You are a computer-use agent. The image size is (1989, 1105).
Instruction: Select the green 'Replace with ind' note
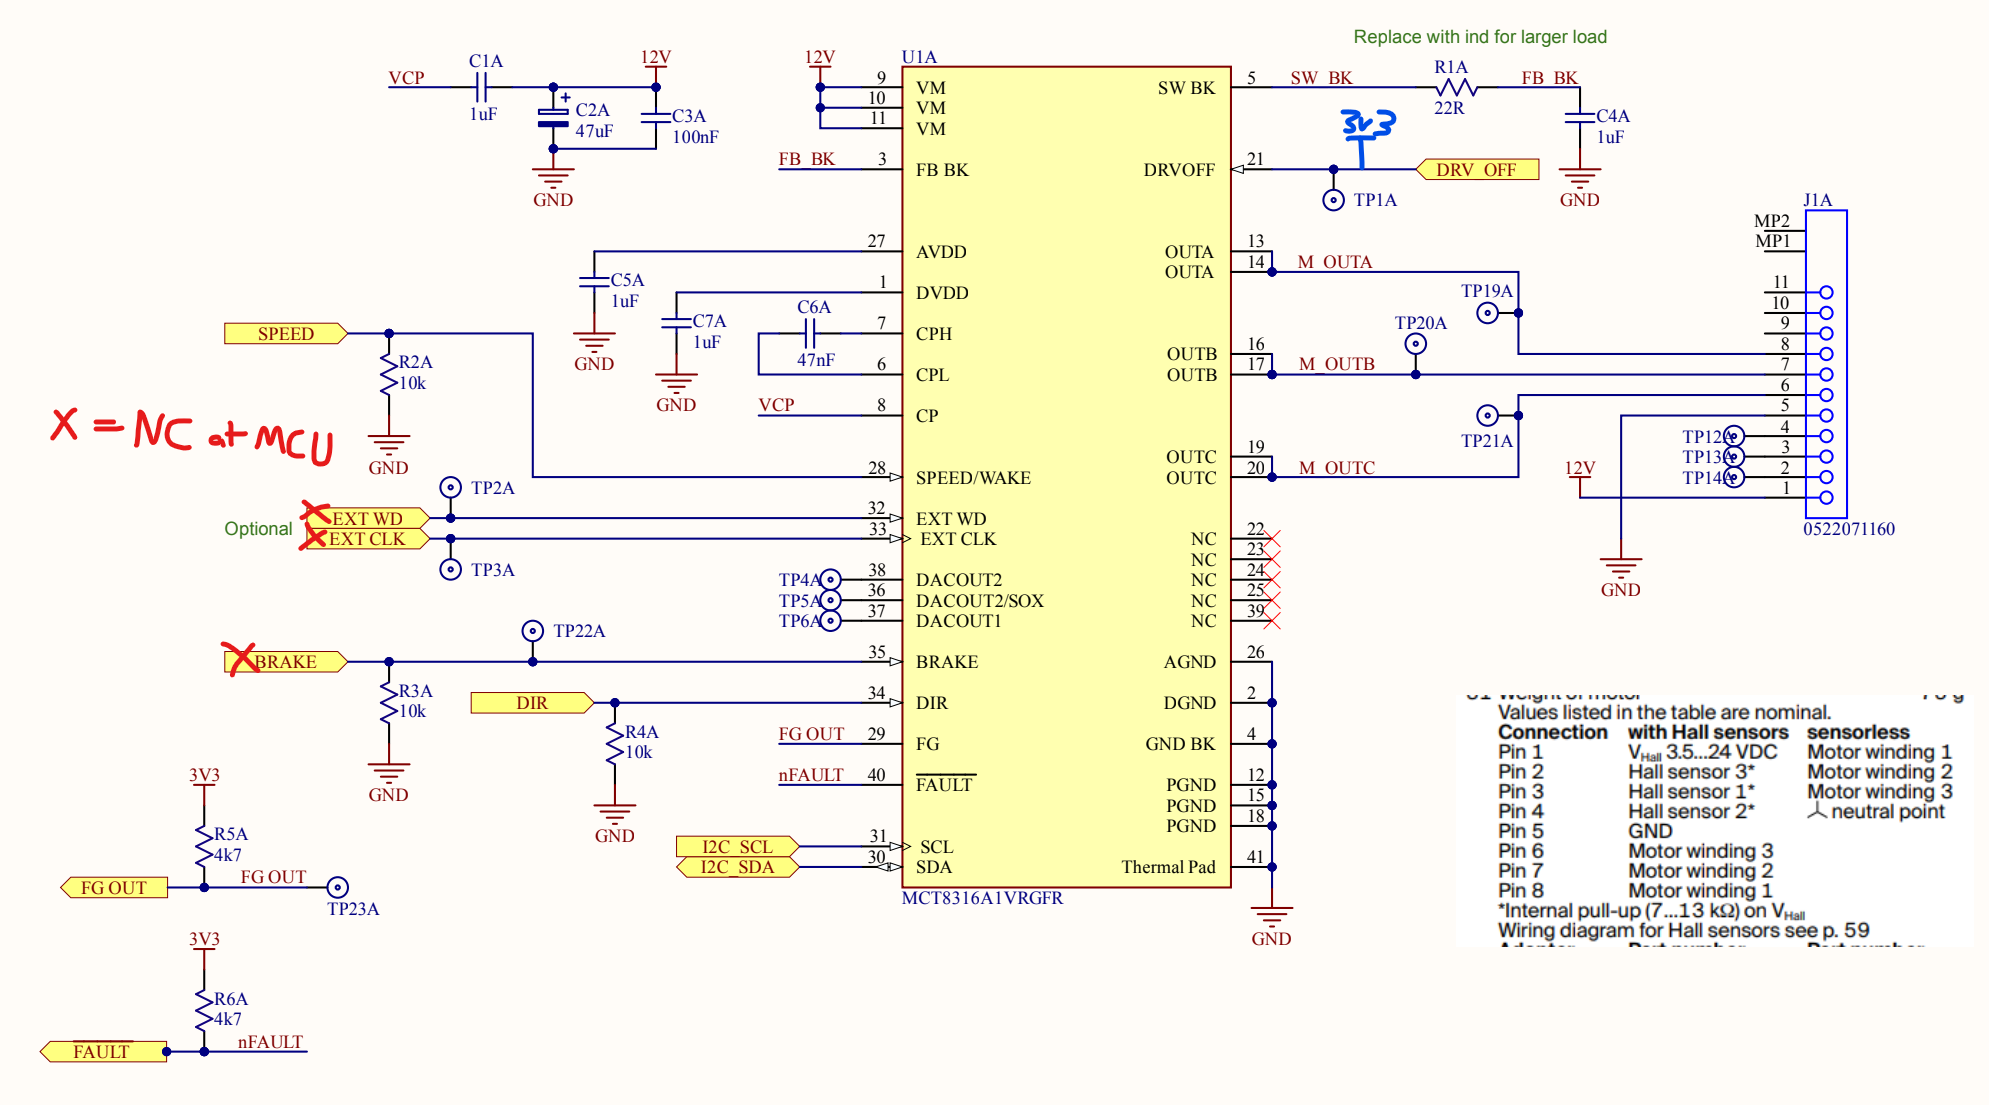click(x=1479, y=37)
